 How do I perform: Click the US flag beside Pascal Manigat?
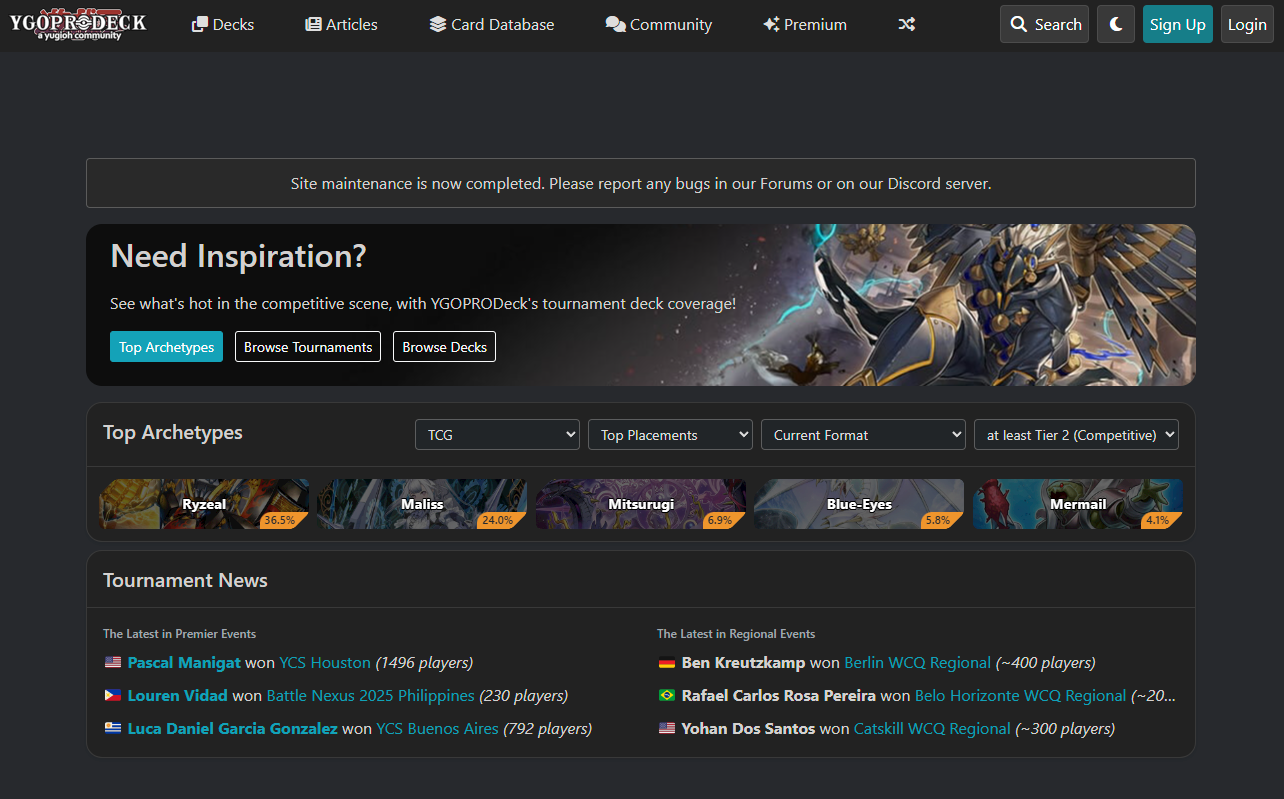(x=112, y=662)
